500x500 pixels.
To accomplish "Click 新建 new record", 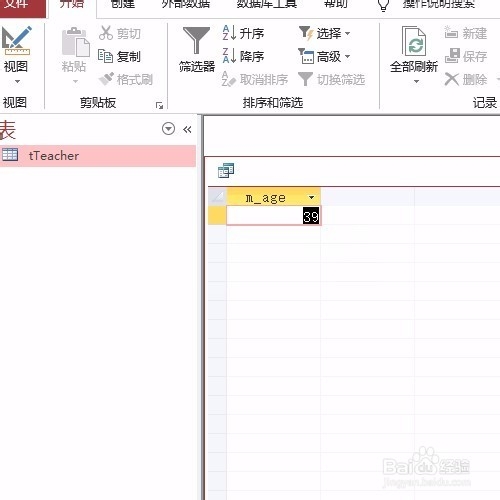I will click(466, 33).
